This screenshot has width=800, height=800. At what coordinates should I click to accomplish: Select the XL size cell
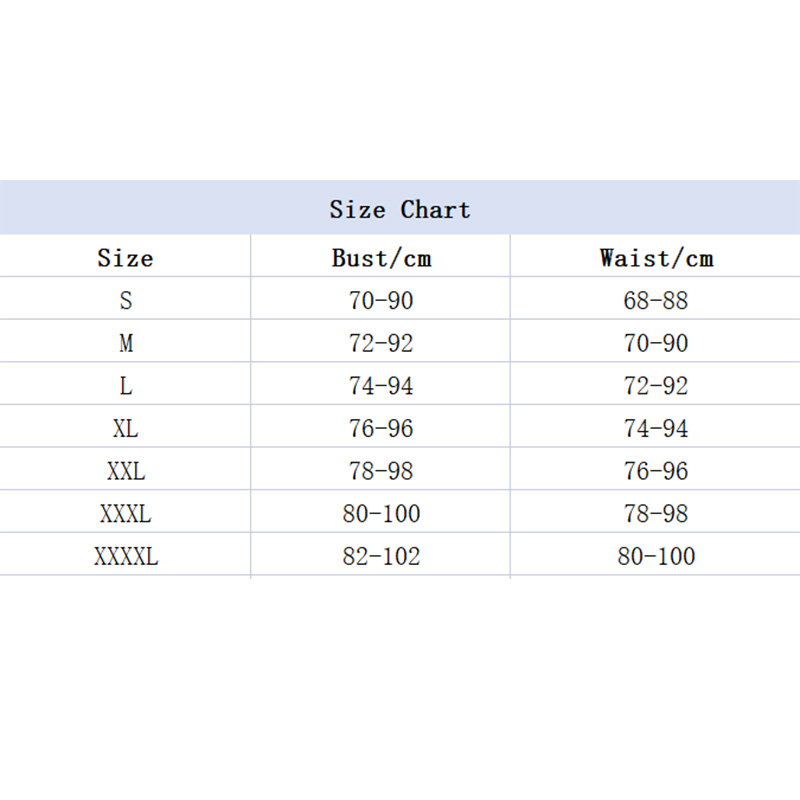click(126, 429)
